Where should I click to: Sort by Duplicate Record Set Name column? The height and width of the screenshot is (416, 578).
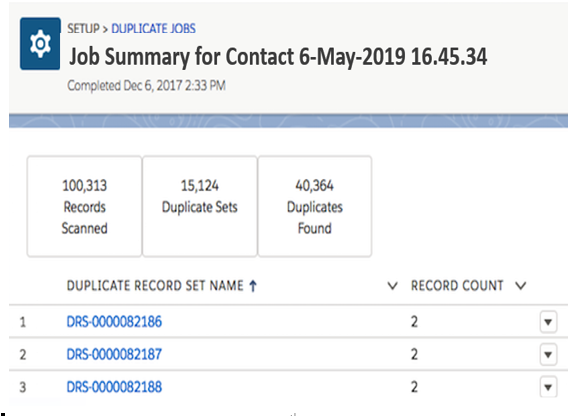point(155,286)
